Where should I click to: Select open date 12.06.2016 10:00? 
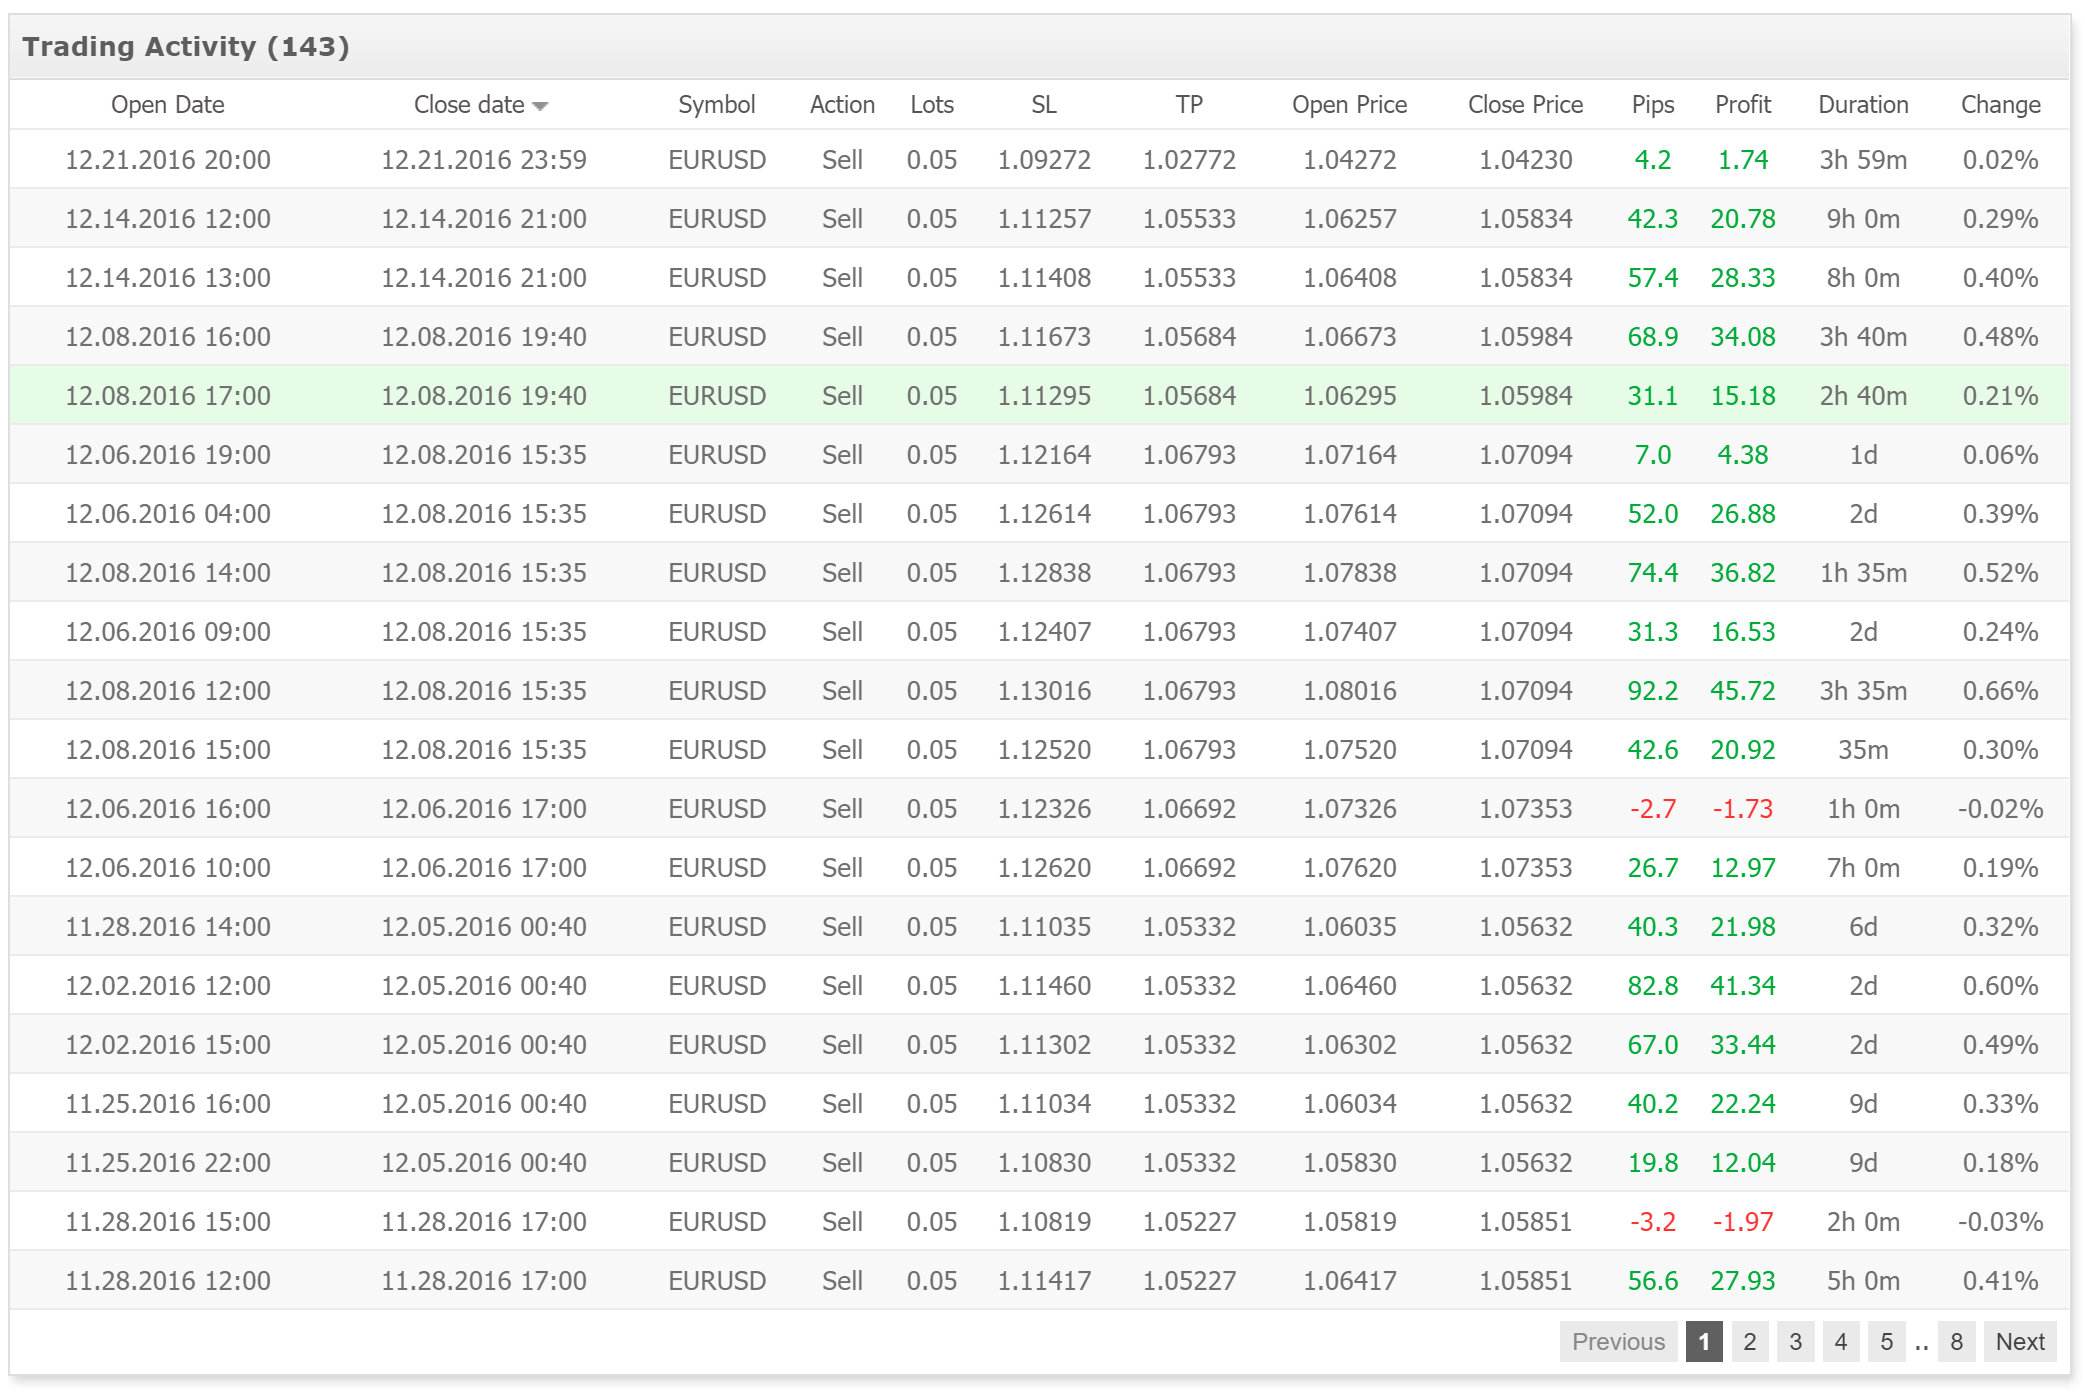pyautogui.click(x=168, y=868)
